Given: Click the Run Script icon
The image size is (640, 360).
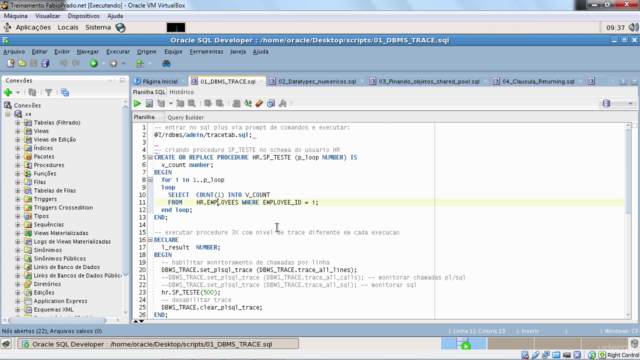Looking at the screenshot, I should pyautogui.click(x=149, y=103).
